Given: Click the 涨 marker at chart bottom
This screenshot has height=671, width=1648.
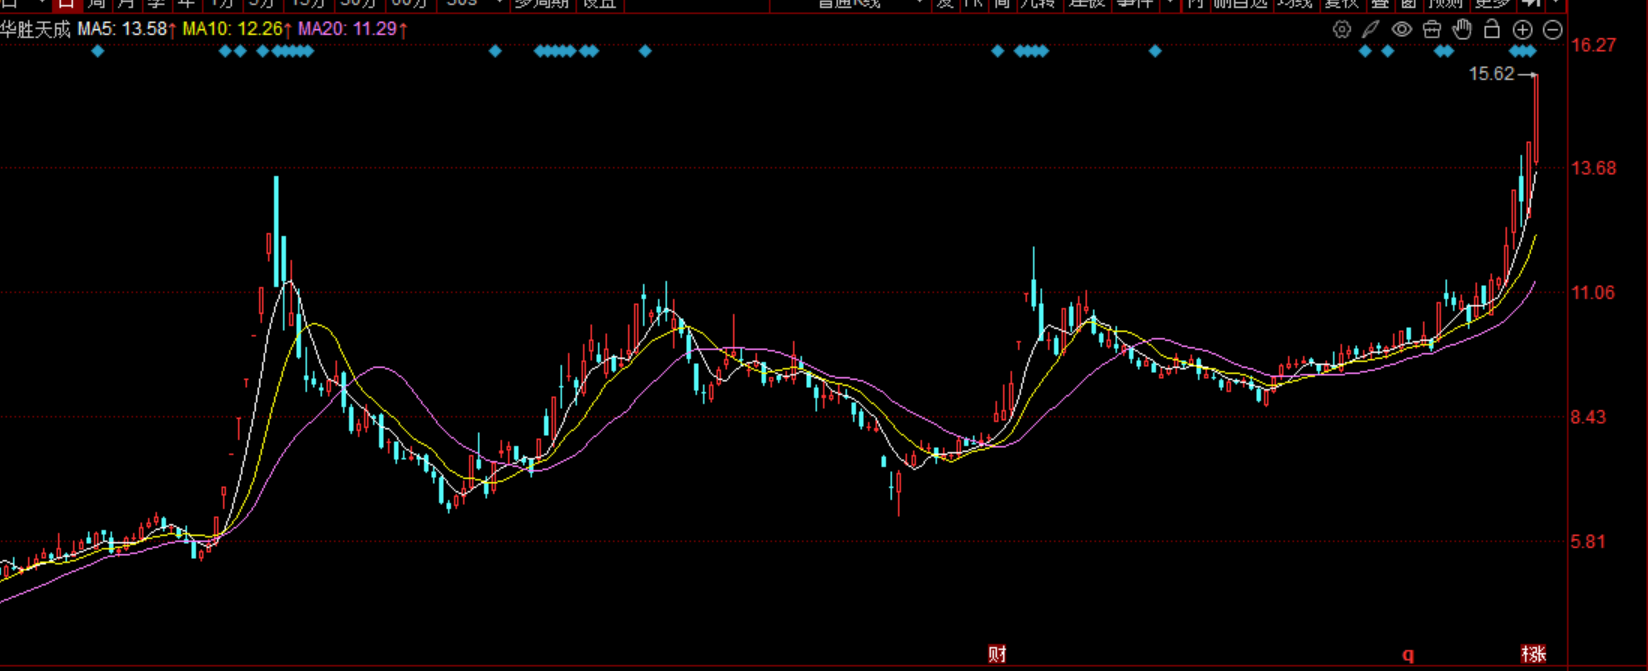Looking at the screenshot, I should coord(1534,655).
